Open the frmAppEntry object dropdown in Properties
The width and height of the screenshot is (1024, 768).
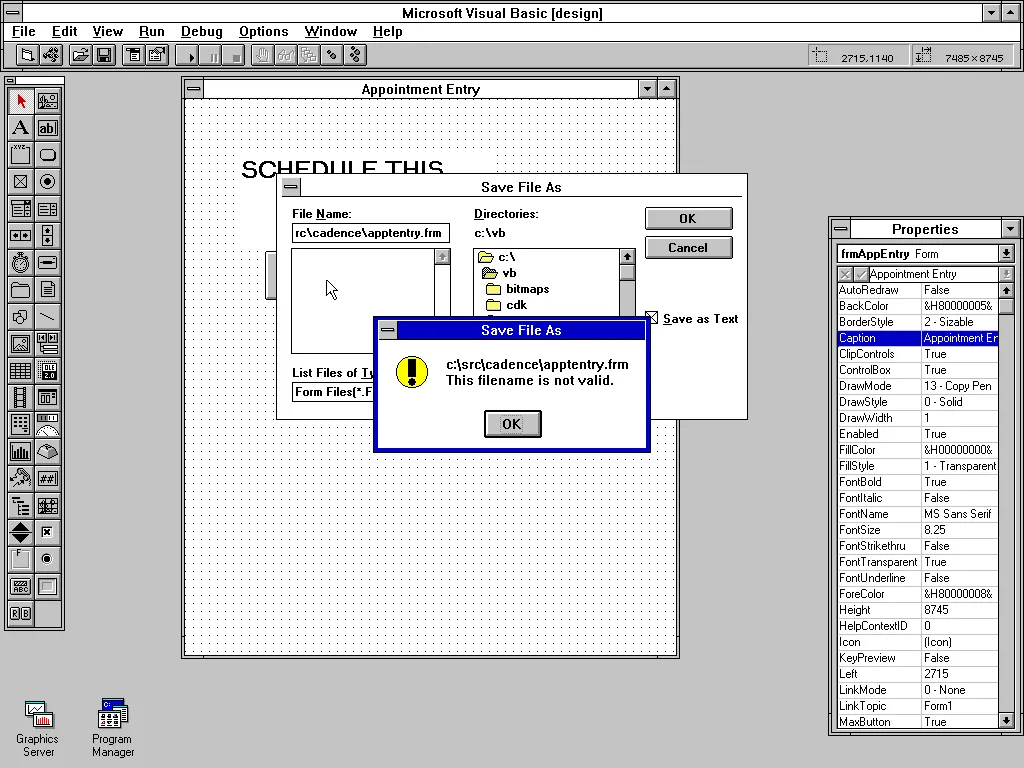[x=1006, y=253]
